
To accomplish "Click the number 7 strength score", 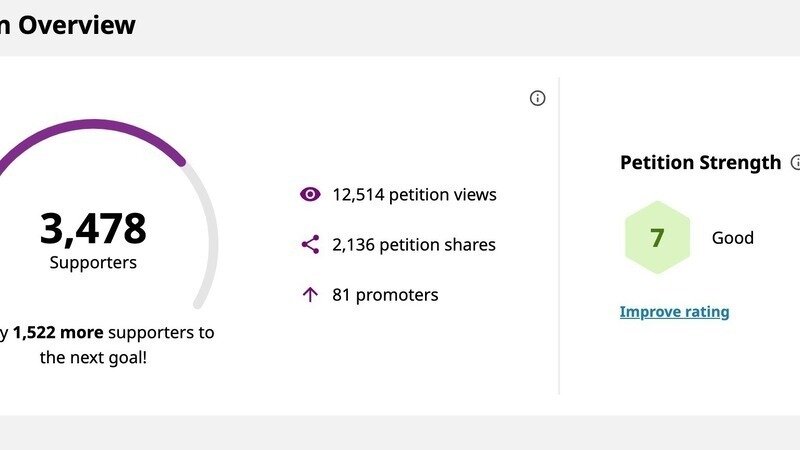I will (657, 238).
